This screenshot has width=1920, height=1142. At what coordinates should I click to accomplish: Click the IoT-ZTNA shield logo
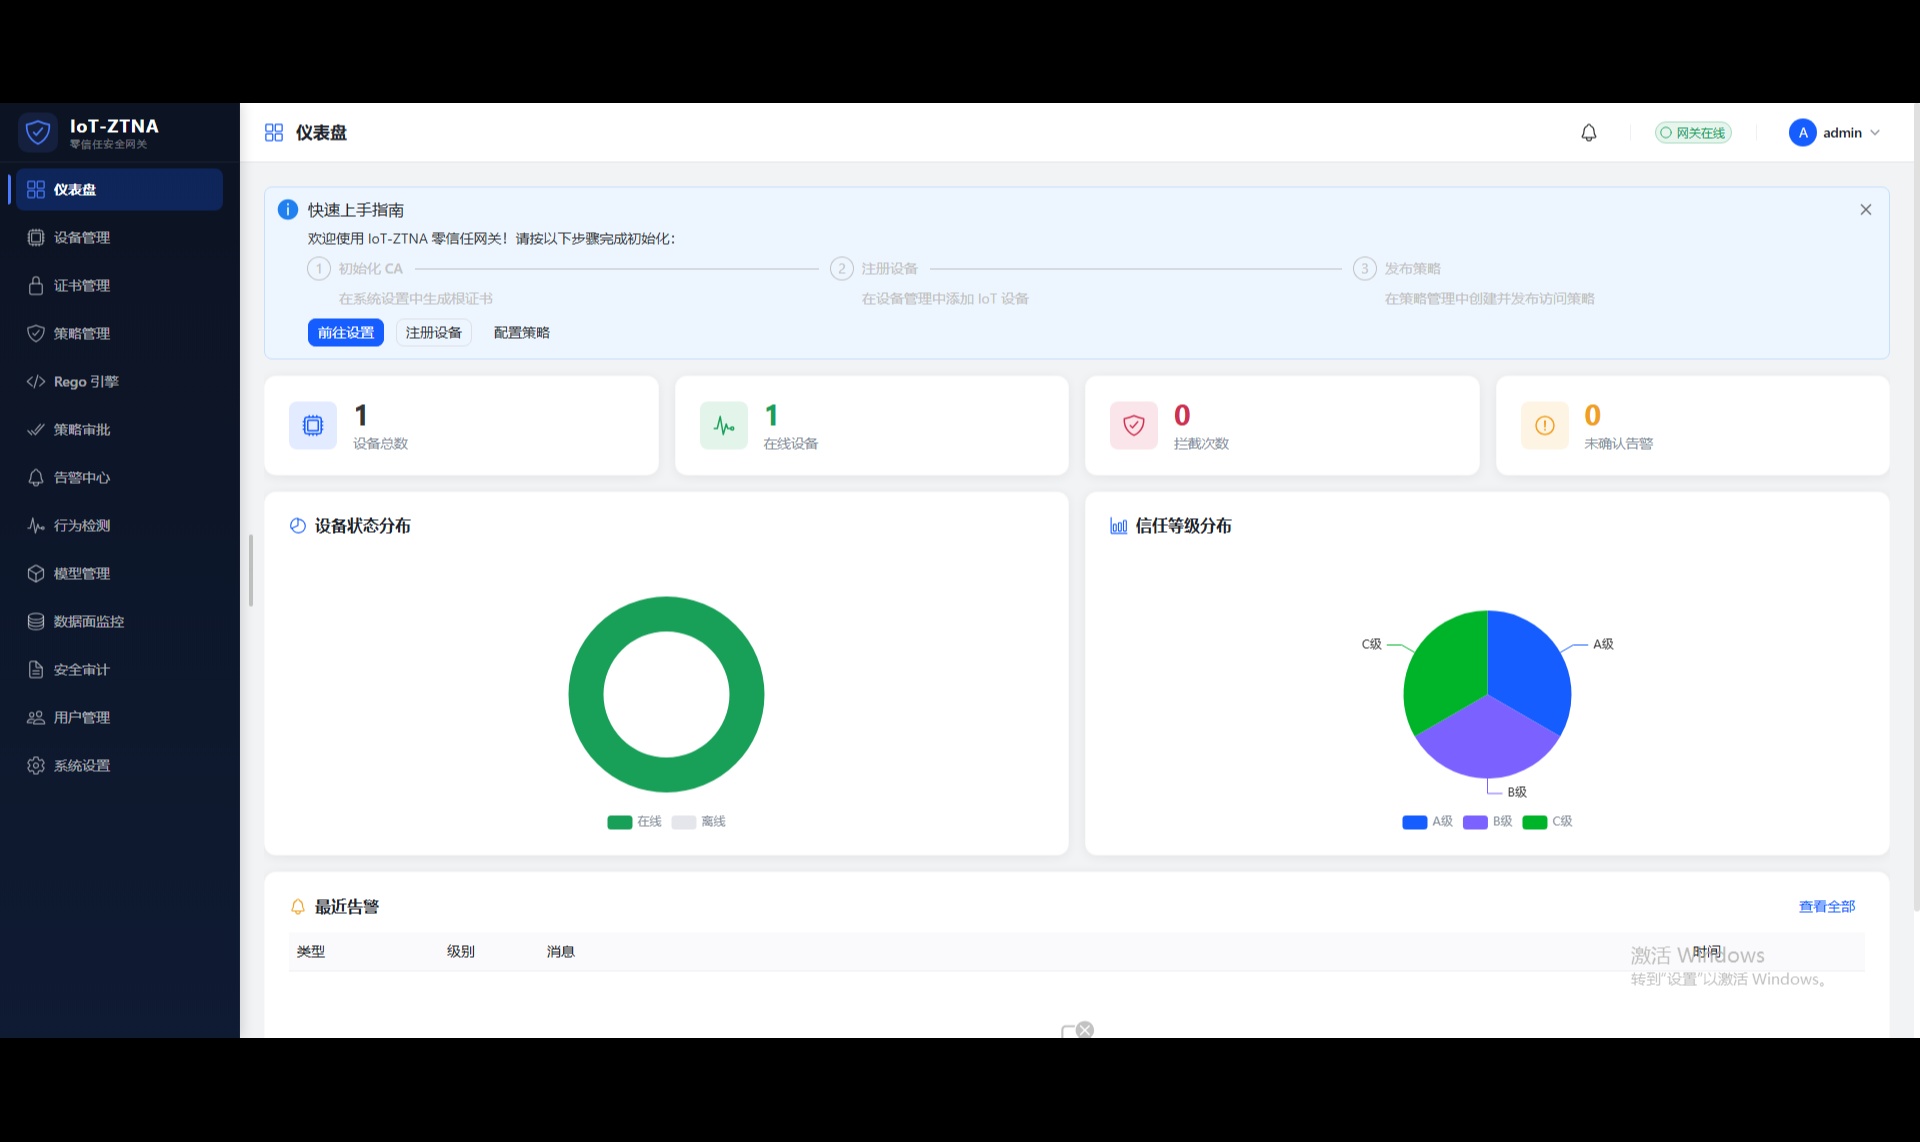[x=38, y=132]
